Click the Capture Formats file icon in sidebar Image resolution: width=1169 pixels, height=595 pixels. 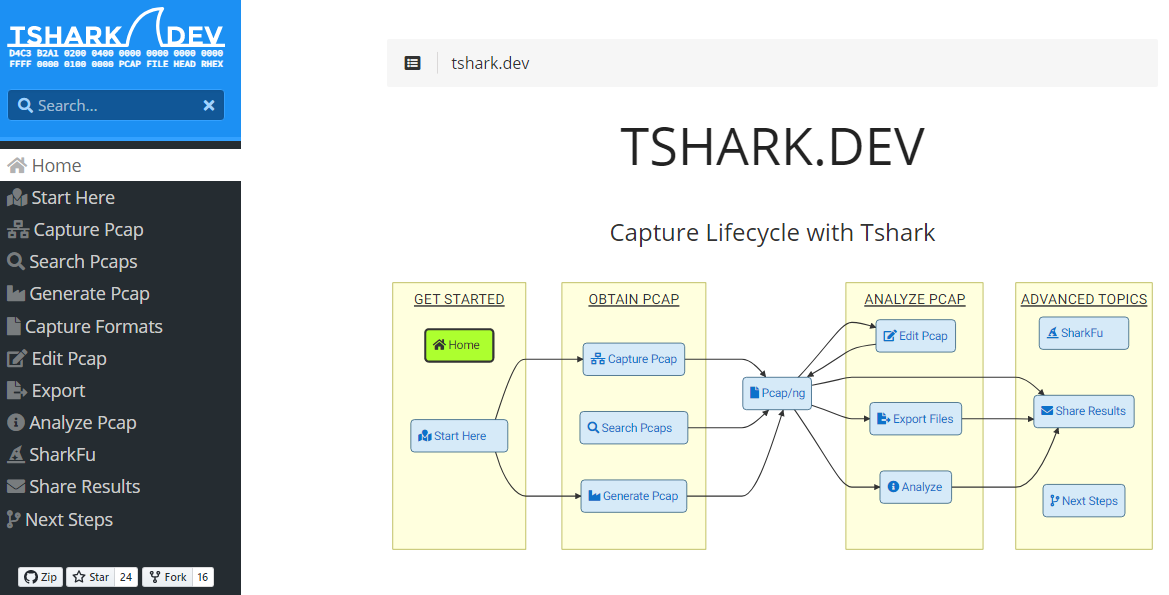coord(13,327)
